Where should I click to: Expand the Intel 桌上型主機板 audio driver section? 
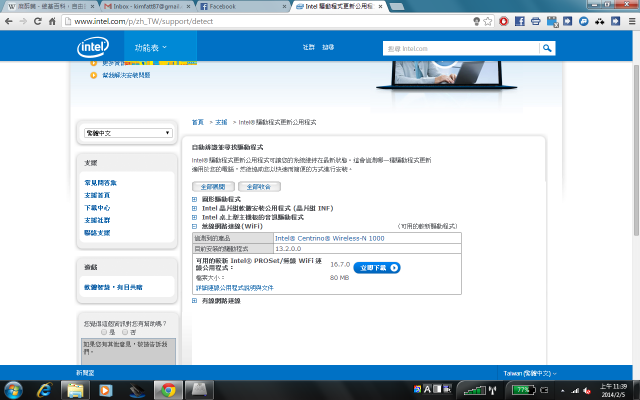[x=194, y=217]
